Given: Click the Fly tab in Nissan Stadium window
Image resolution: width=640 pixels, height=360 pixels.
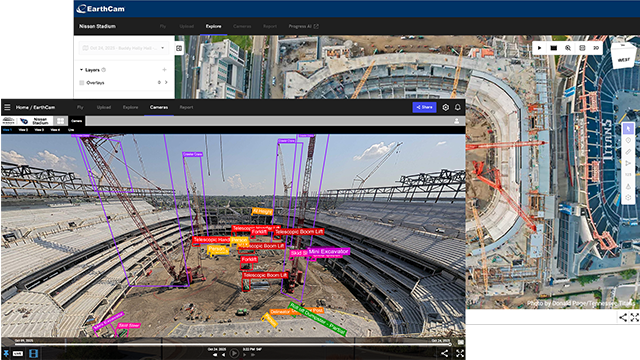Looking at the screenshot, I should (162, 26).
